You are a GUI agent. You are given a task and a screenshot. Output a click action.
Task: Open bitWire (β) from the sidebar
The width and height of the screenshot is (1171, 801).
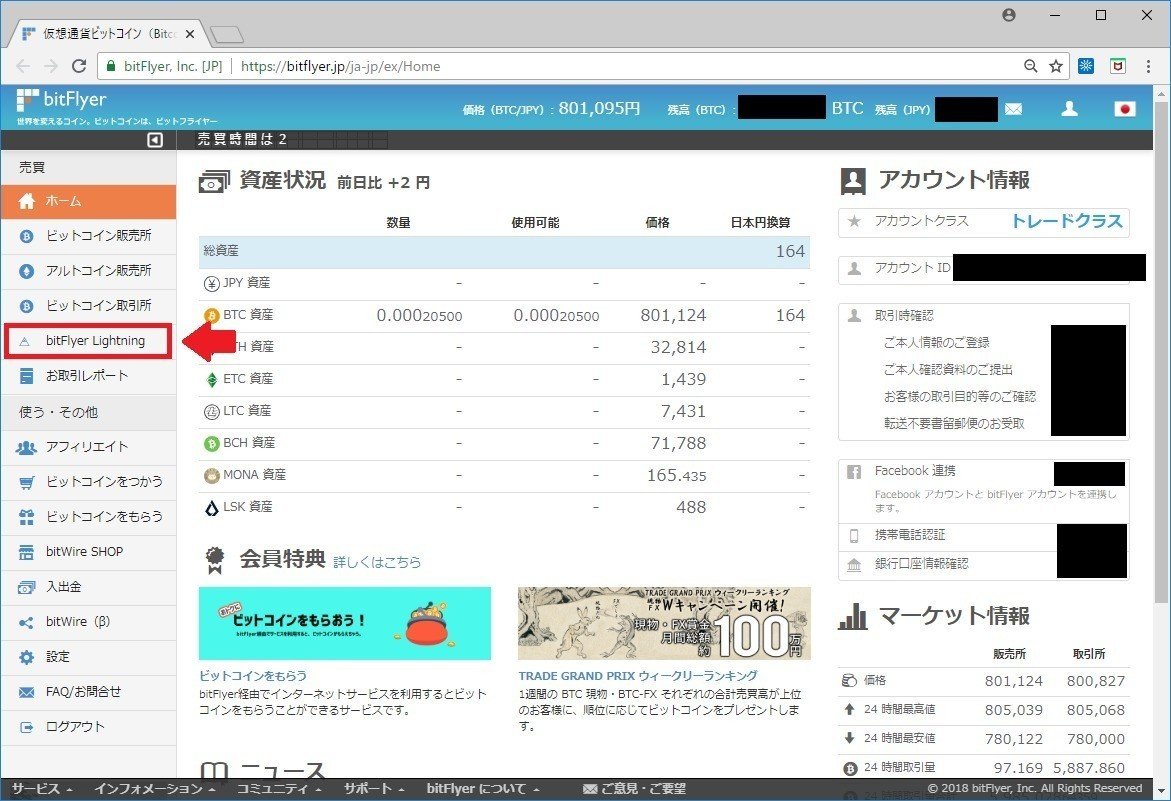point(88,621)
